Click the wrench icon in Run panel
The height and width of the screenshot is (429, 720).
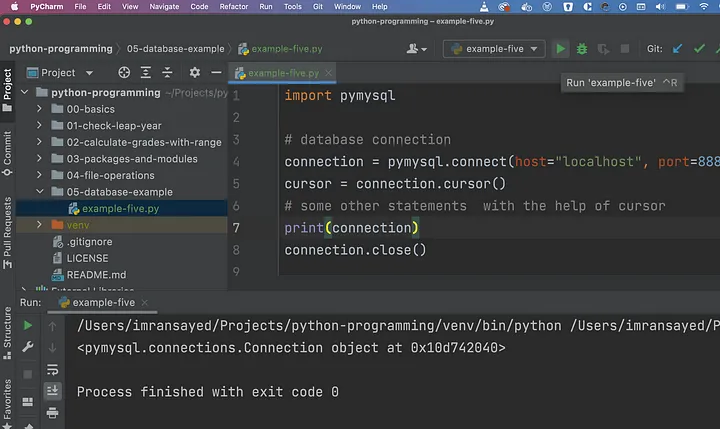28,347
